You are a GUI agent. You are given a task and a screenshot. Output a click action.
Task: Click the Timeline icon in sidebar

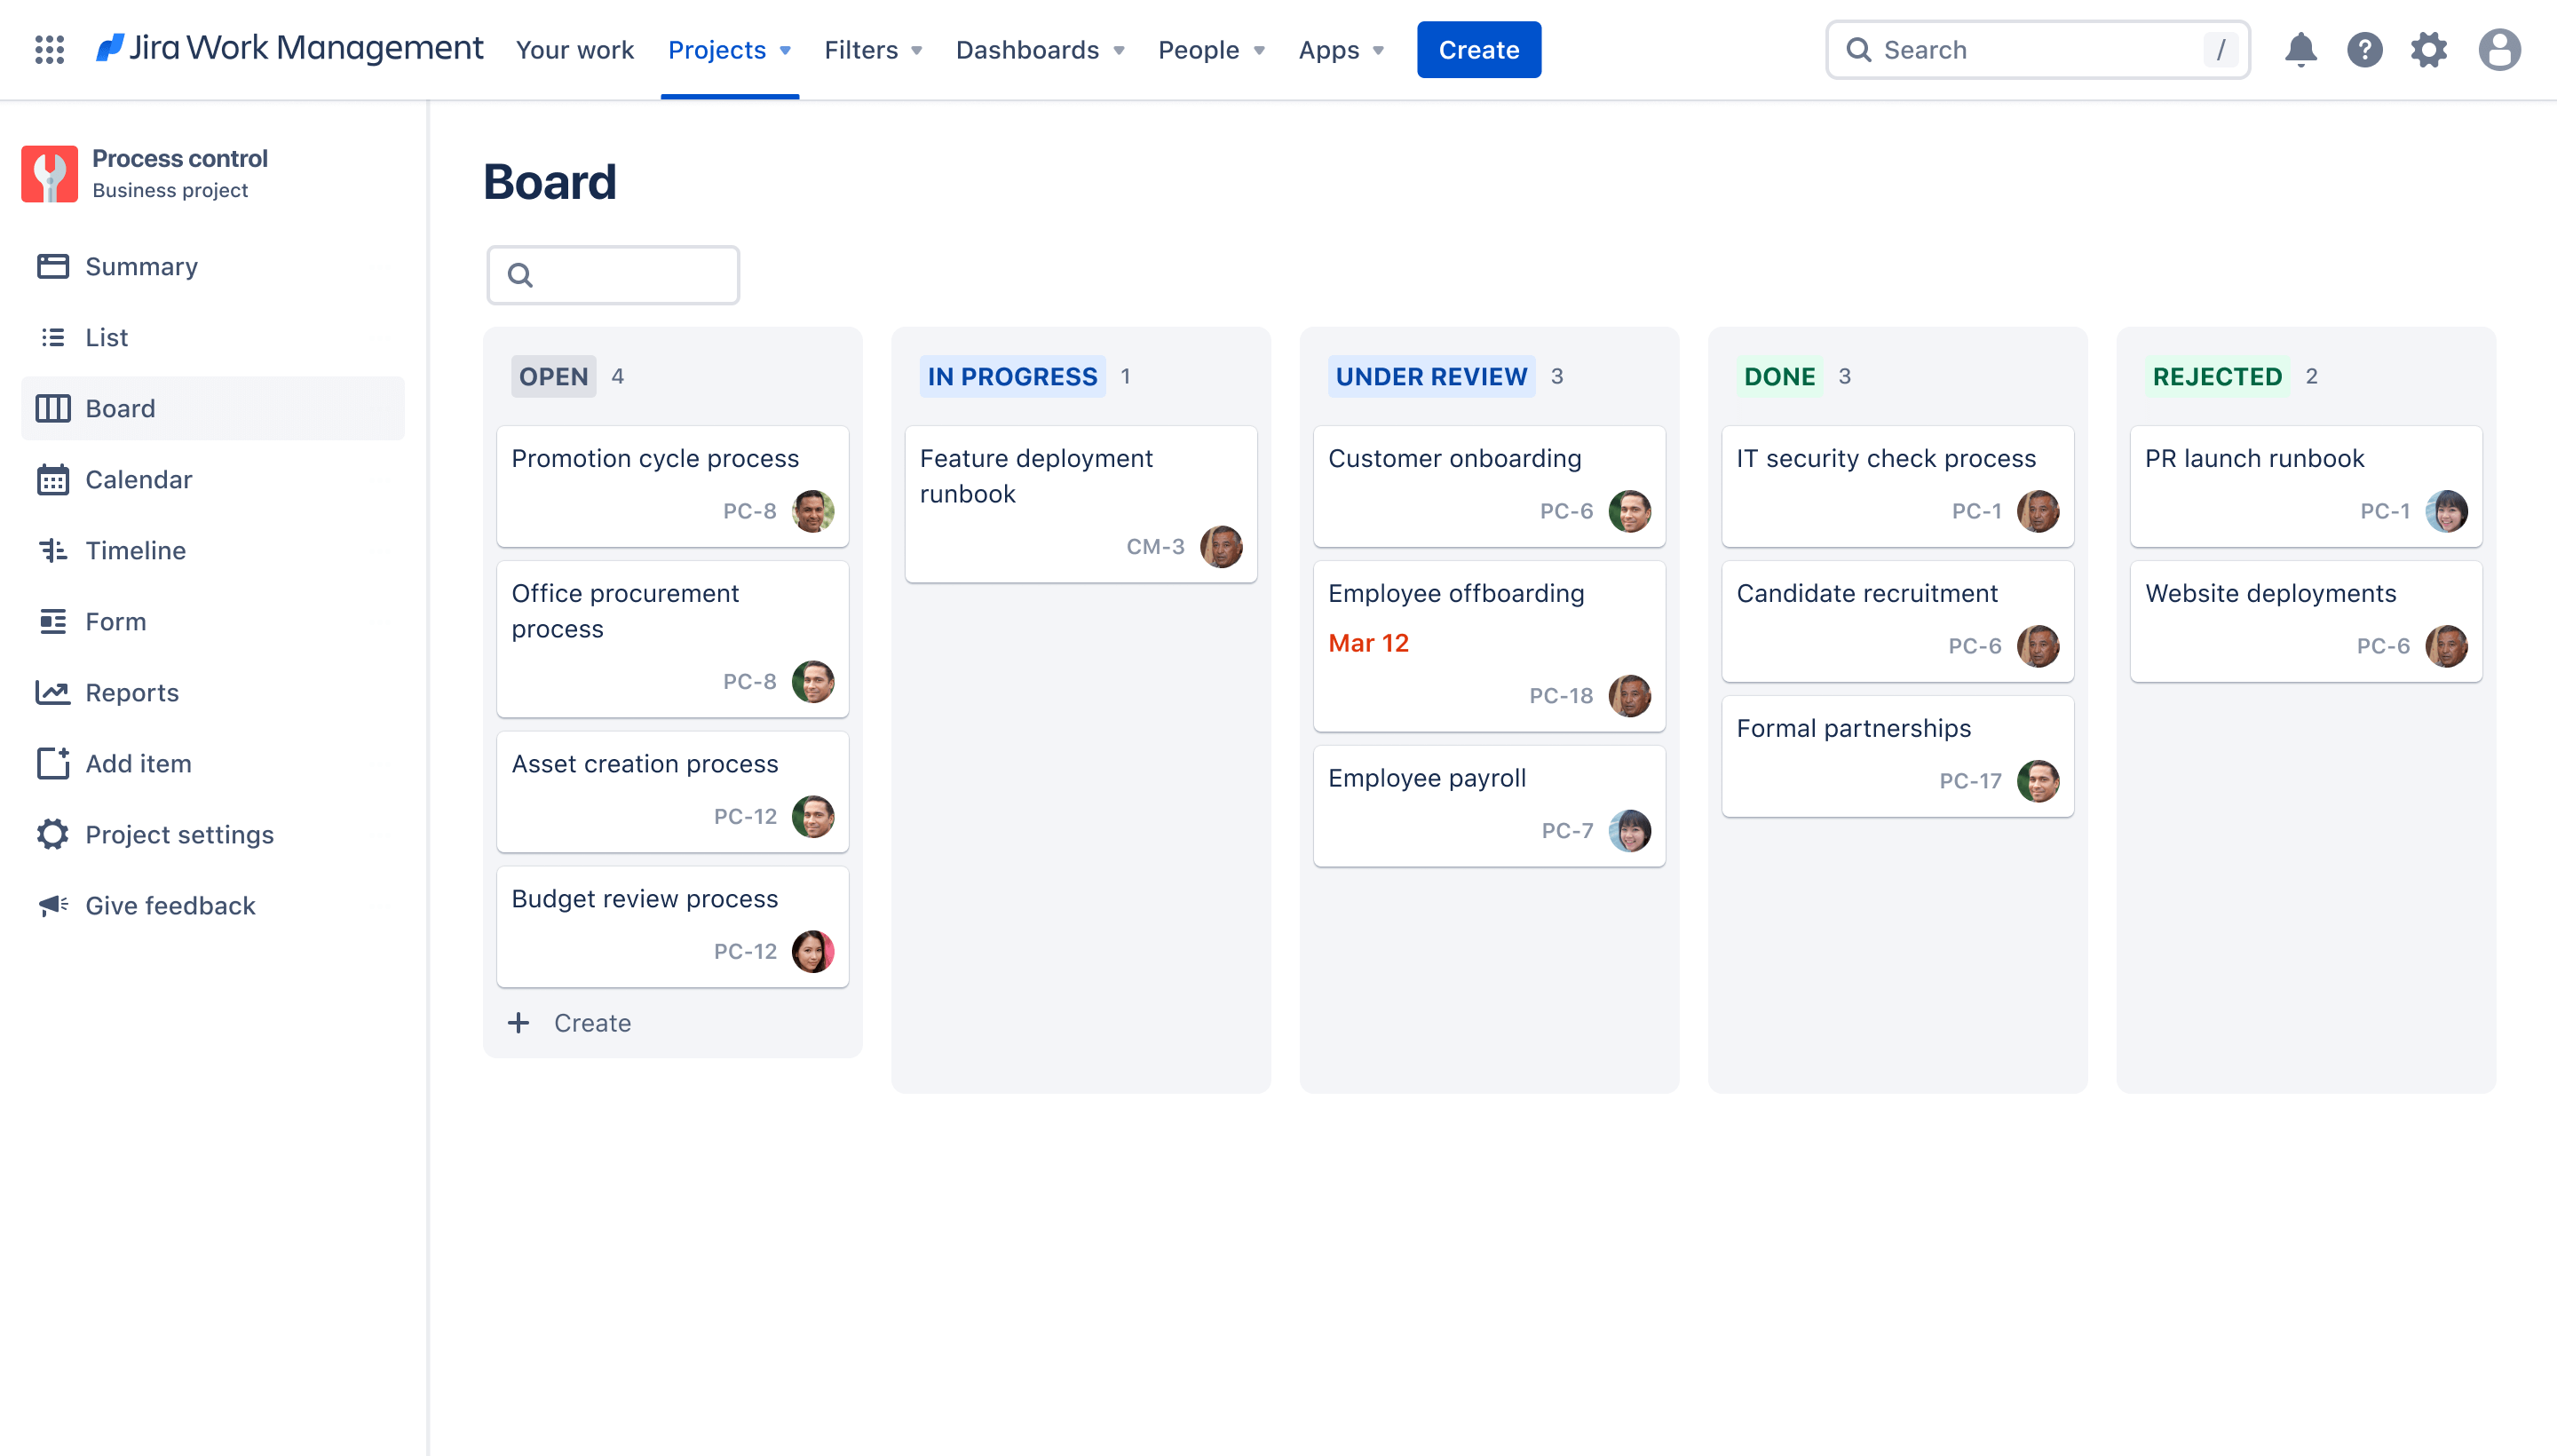(52, 551)
